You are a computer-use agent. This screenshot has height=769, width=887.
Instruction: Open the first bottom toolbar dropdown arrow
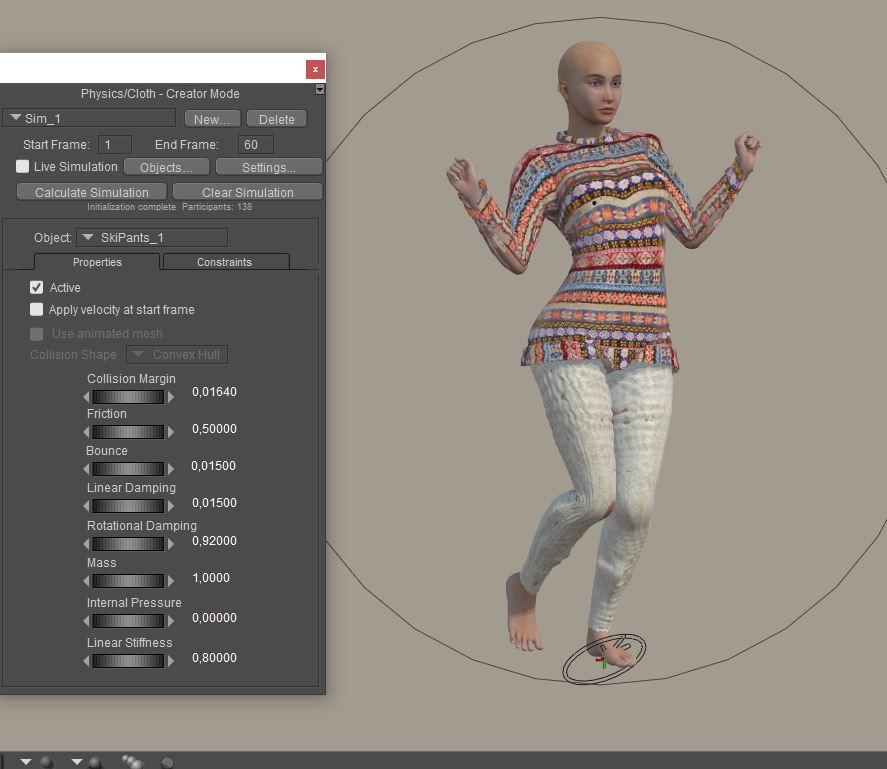25,762
